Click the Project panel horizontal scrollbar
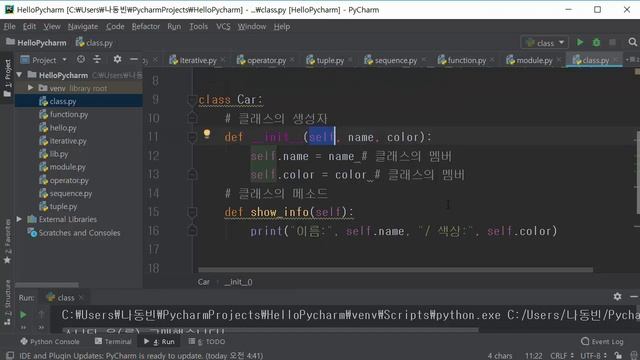This screenshot has width=640, height=360. point(47,284)
